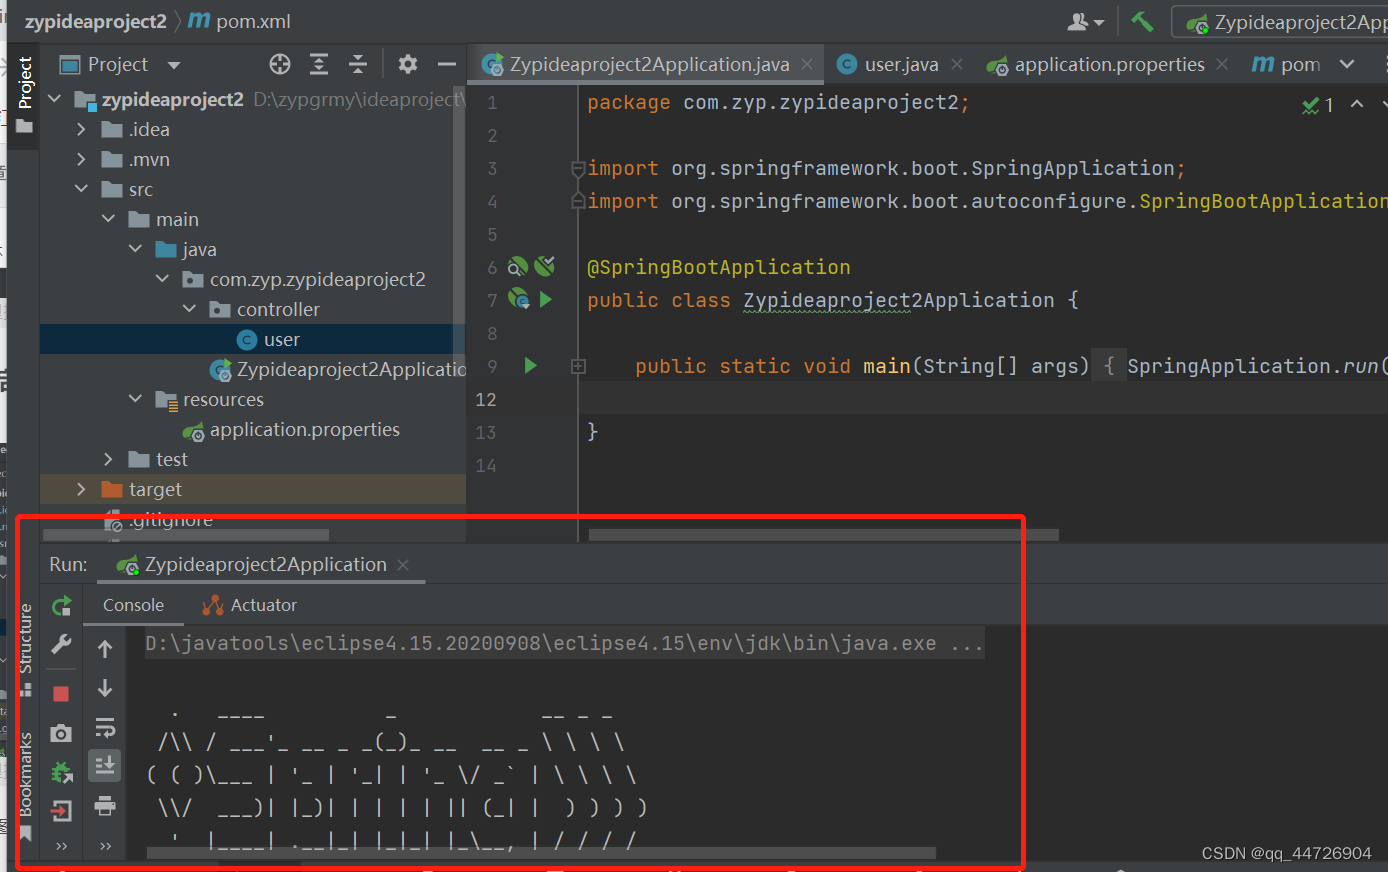
Task: Click the green check inspections indicator
Action: (1317, 105)
